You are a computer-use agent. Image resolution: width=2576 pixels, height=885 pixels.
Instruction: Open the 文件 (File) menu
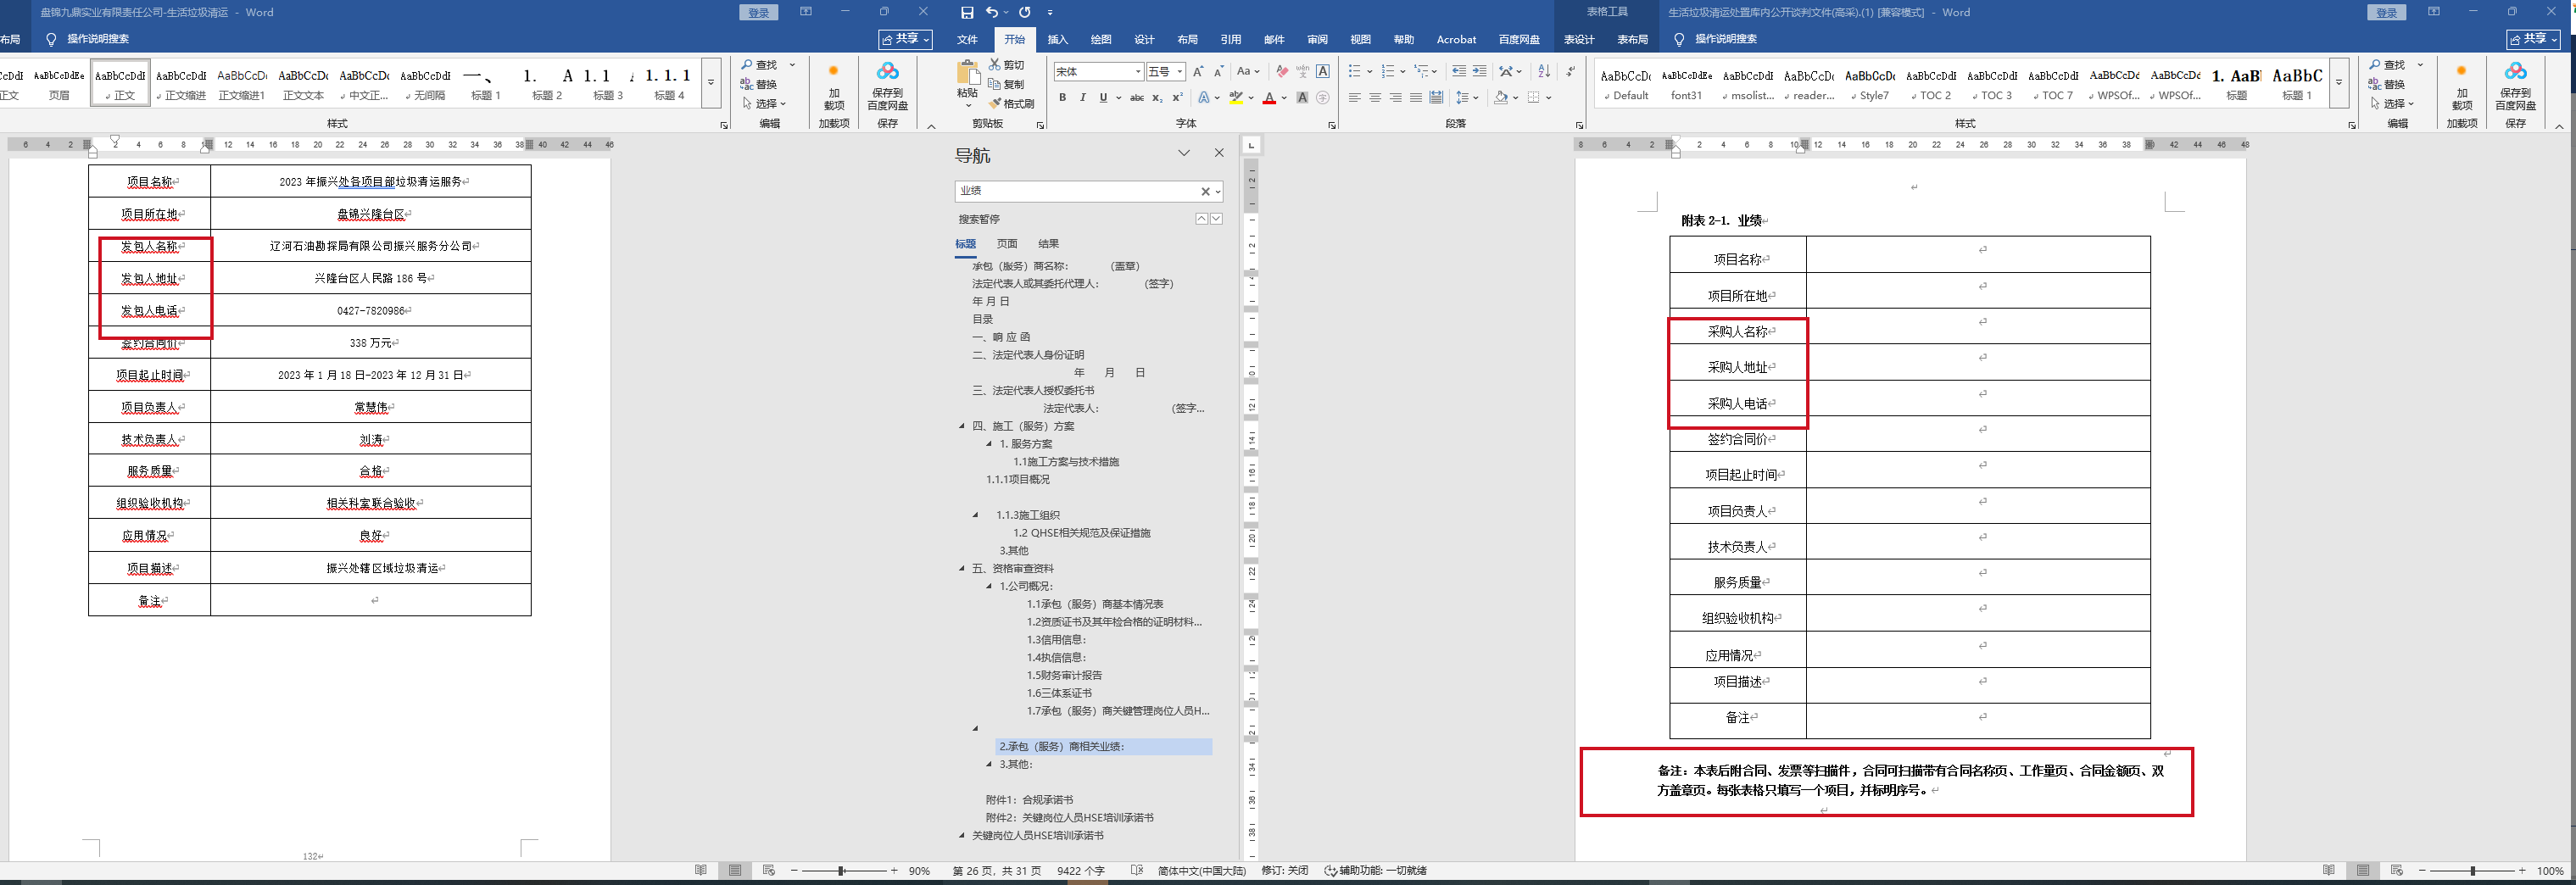coord(967,40)
